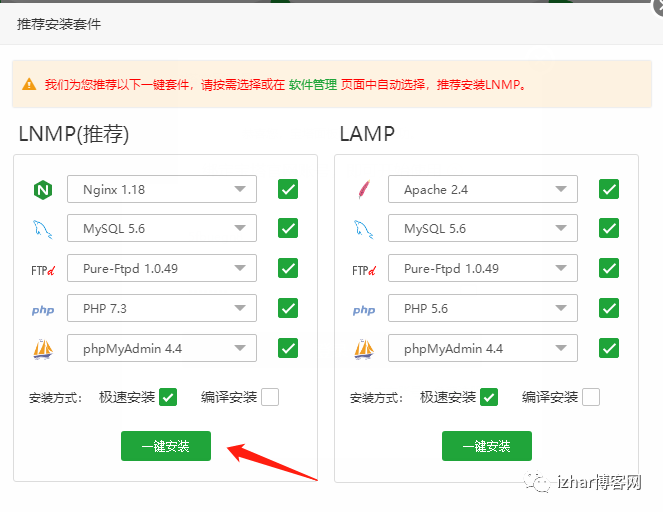Image resolution: width=663 pixels, height=512 pixels.
Task: Uncheck phpMyAdmin 4.4 in LNMP
Action: [x=288, y=348]
